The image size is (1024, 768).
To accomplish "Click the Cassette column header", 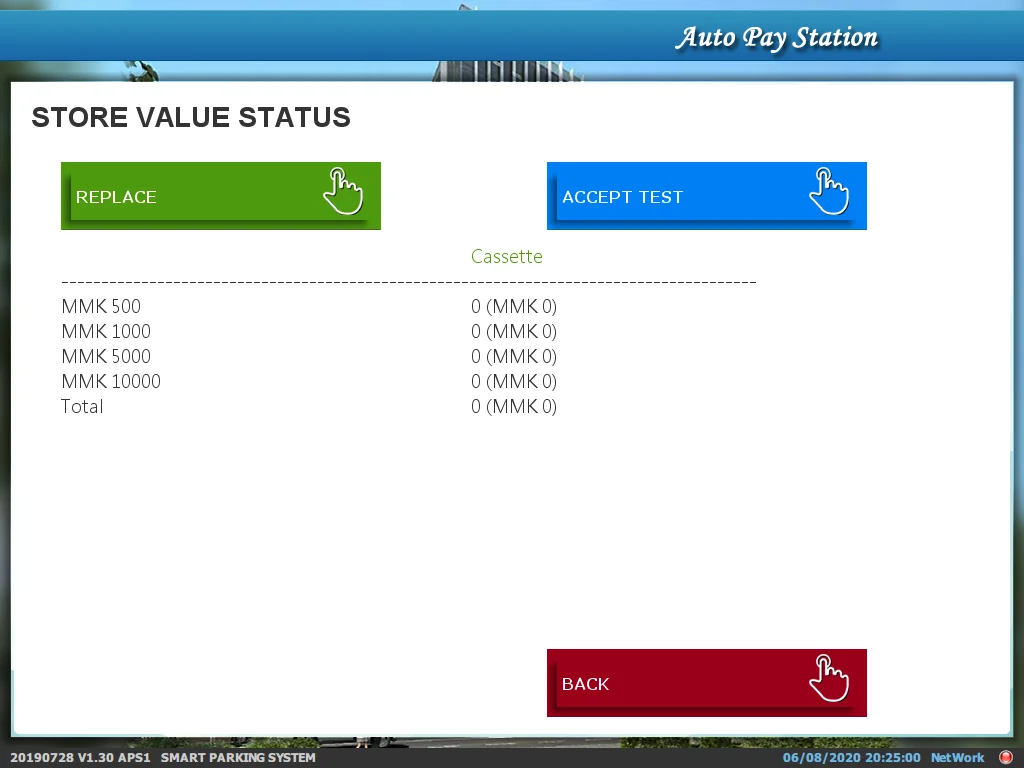I will (x=506, y=257).
